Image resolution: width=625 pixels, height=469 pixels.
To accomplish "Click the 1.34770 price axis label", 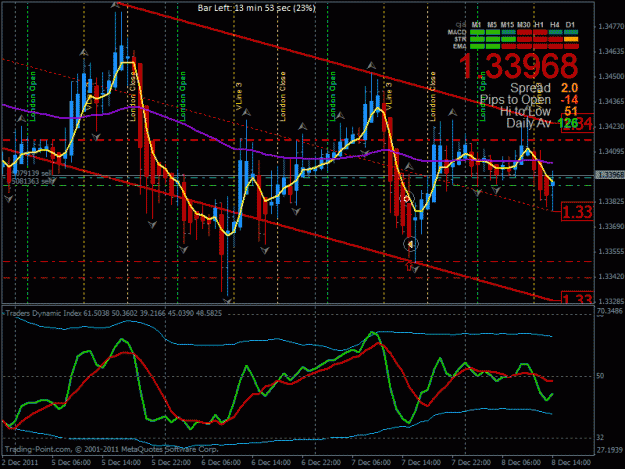I will [611, 27].
